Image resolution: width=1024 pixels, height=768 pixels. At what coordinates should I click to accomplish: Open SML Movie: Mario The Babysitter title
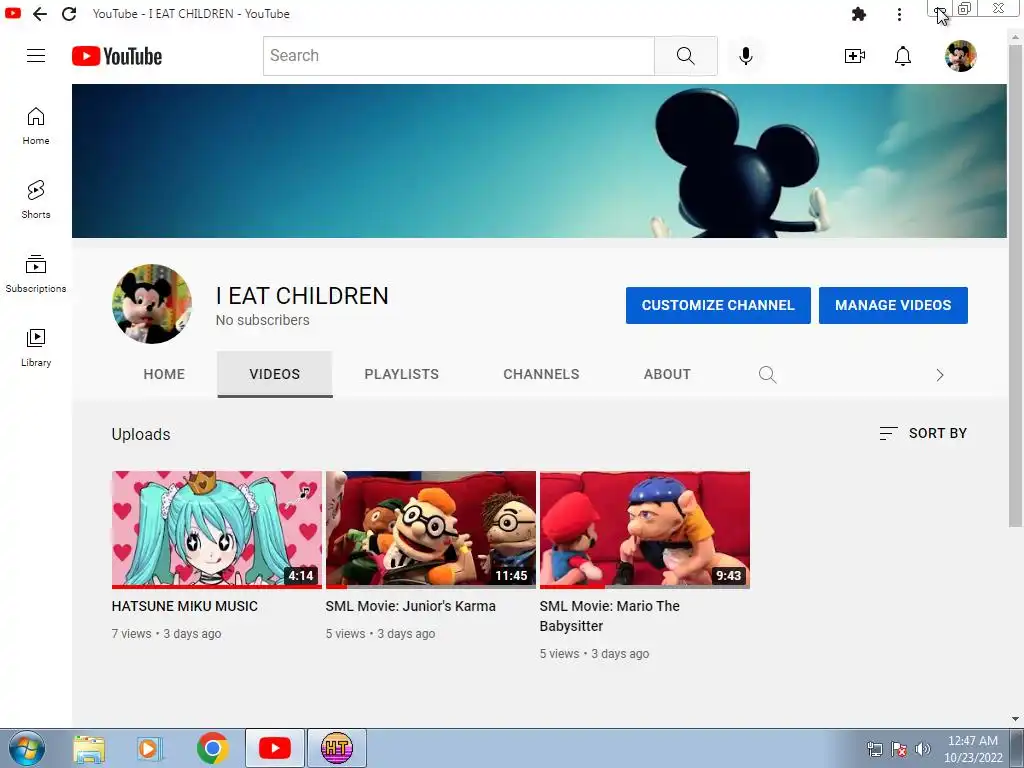(609, 616)
